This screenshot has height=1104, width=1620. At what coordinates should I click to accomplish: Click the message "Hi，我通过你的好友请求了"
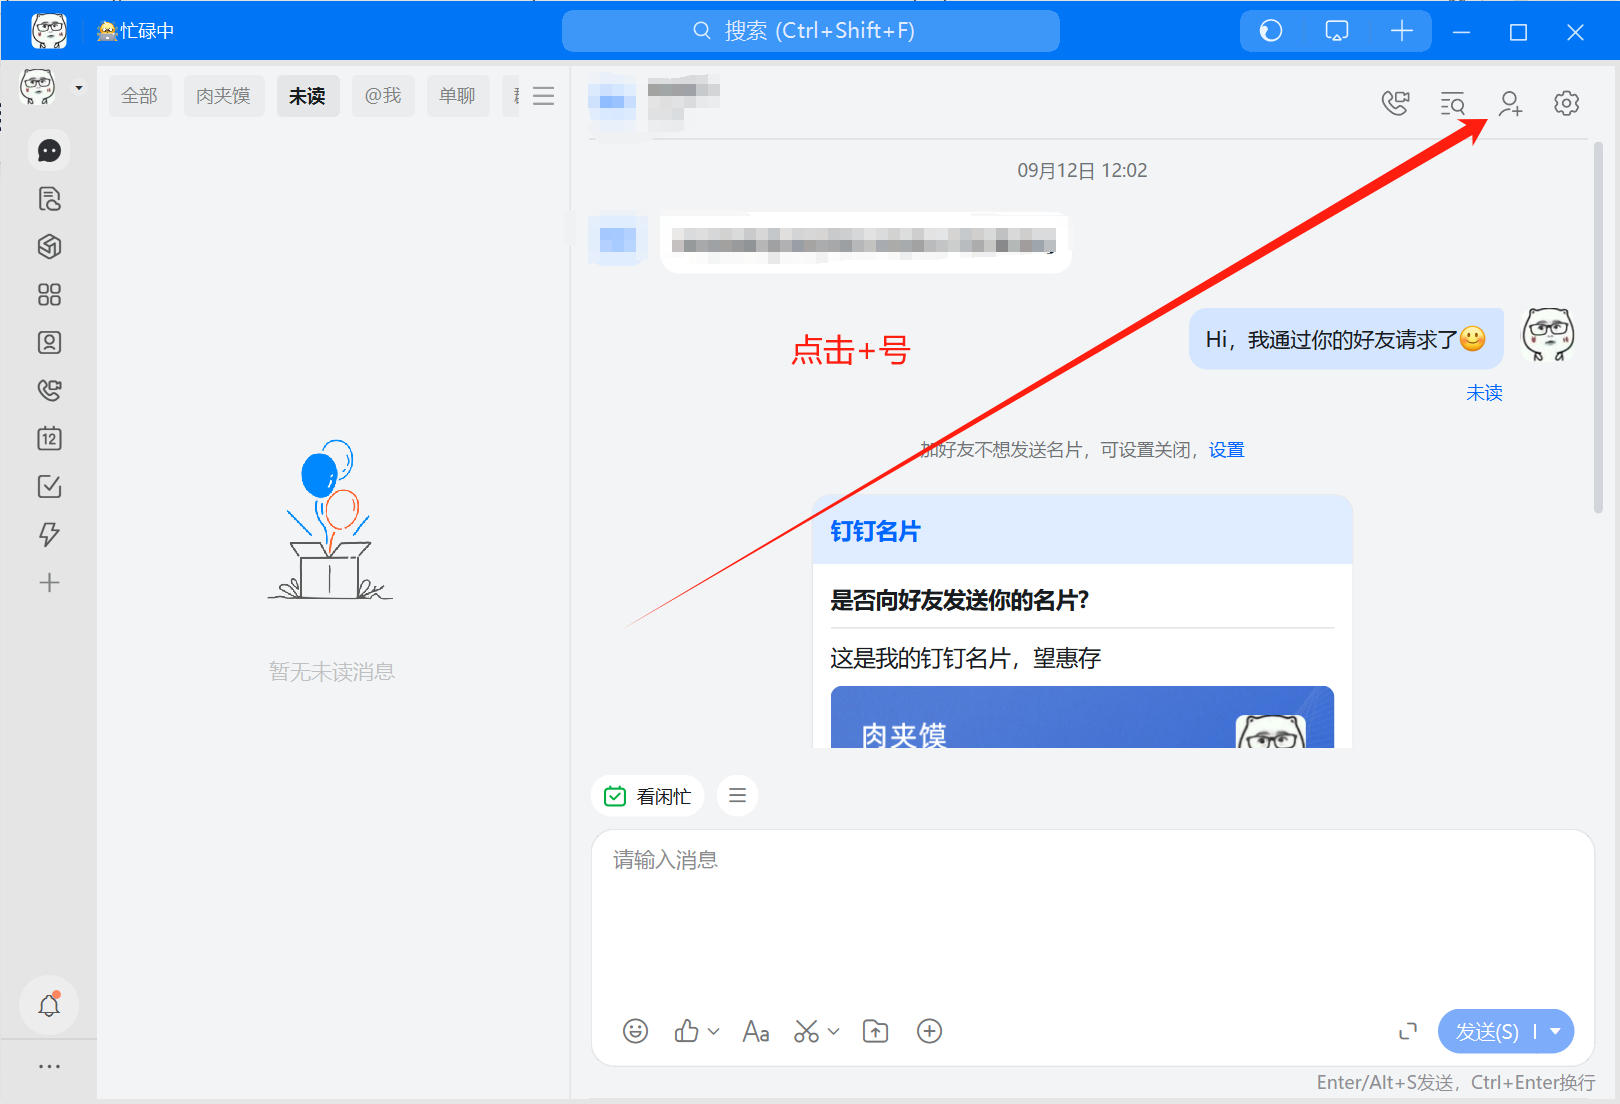click(x=1346, y=339)
